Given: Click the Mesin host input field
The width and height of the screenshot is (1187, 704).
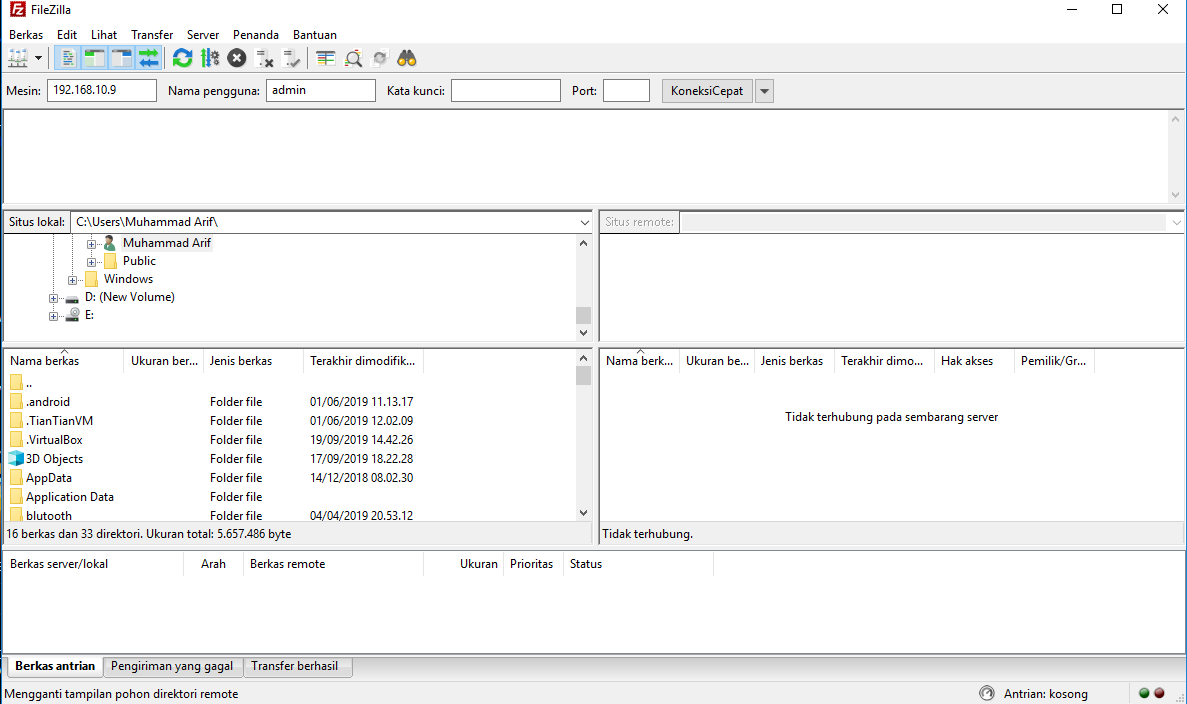Looking at the screenshot, I should click(102, 90).
